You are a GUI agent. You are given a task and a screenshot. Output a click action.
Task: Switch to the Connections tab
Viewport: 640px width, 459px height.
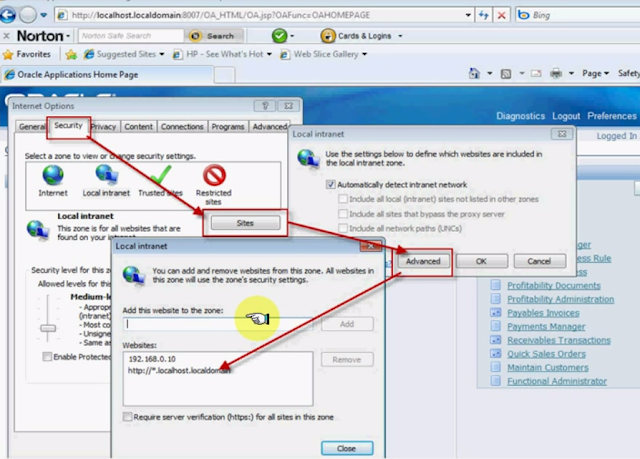coord(182,127)
